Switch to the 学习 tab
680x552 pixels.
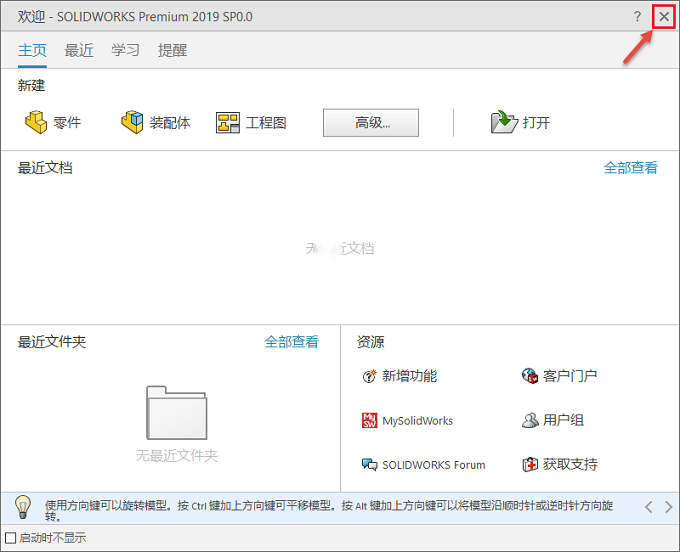tap(125, 50)
